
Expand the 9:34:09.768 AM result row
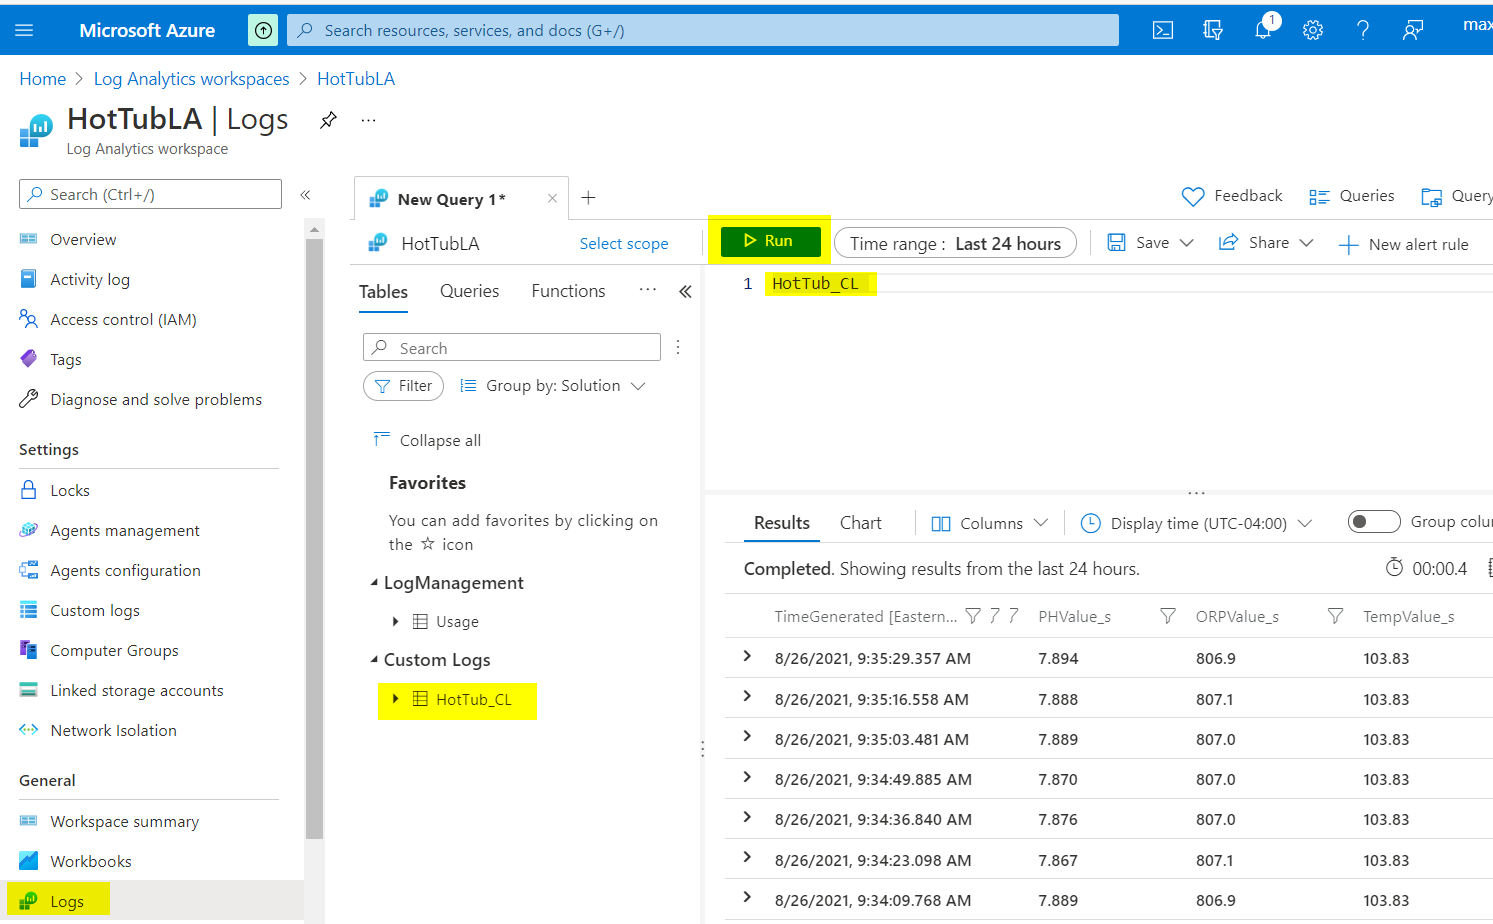tap(747, 897)
